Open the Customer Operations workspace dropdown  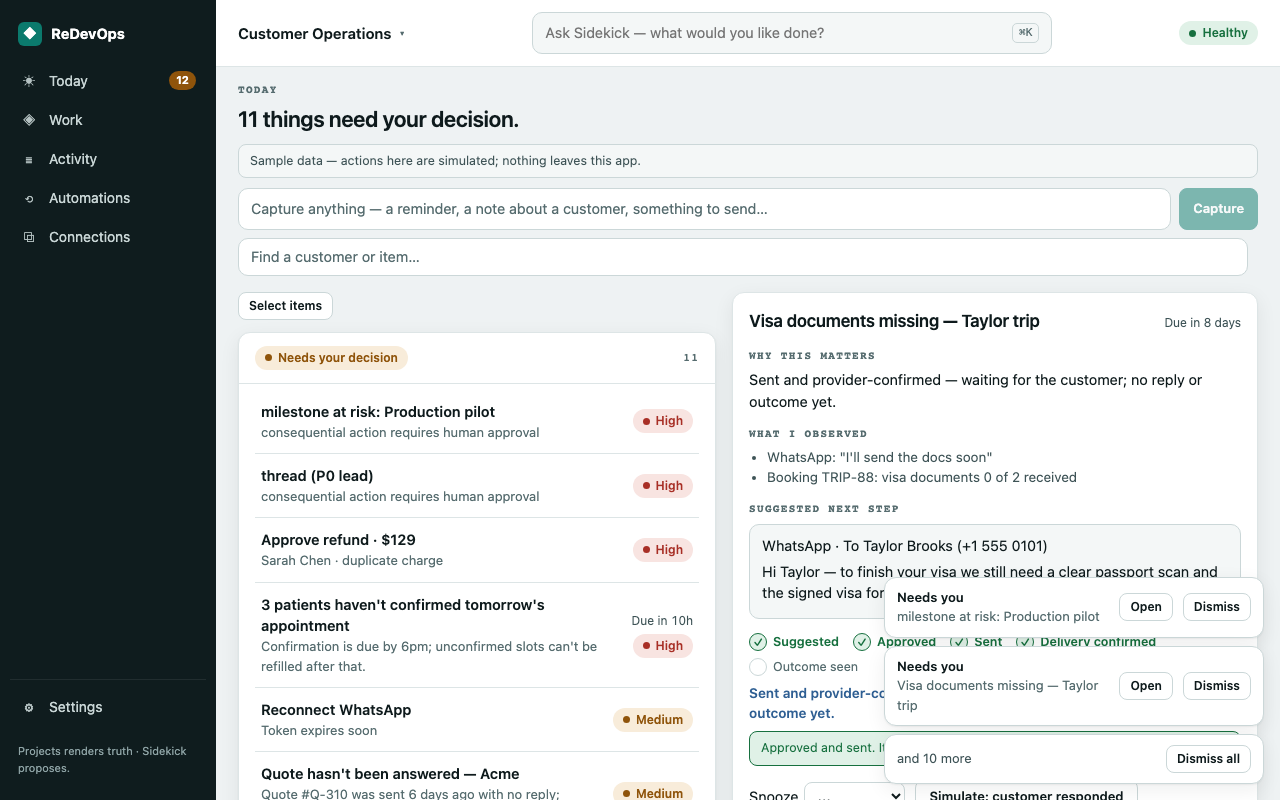point(322,34)
